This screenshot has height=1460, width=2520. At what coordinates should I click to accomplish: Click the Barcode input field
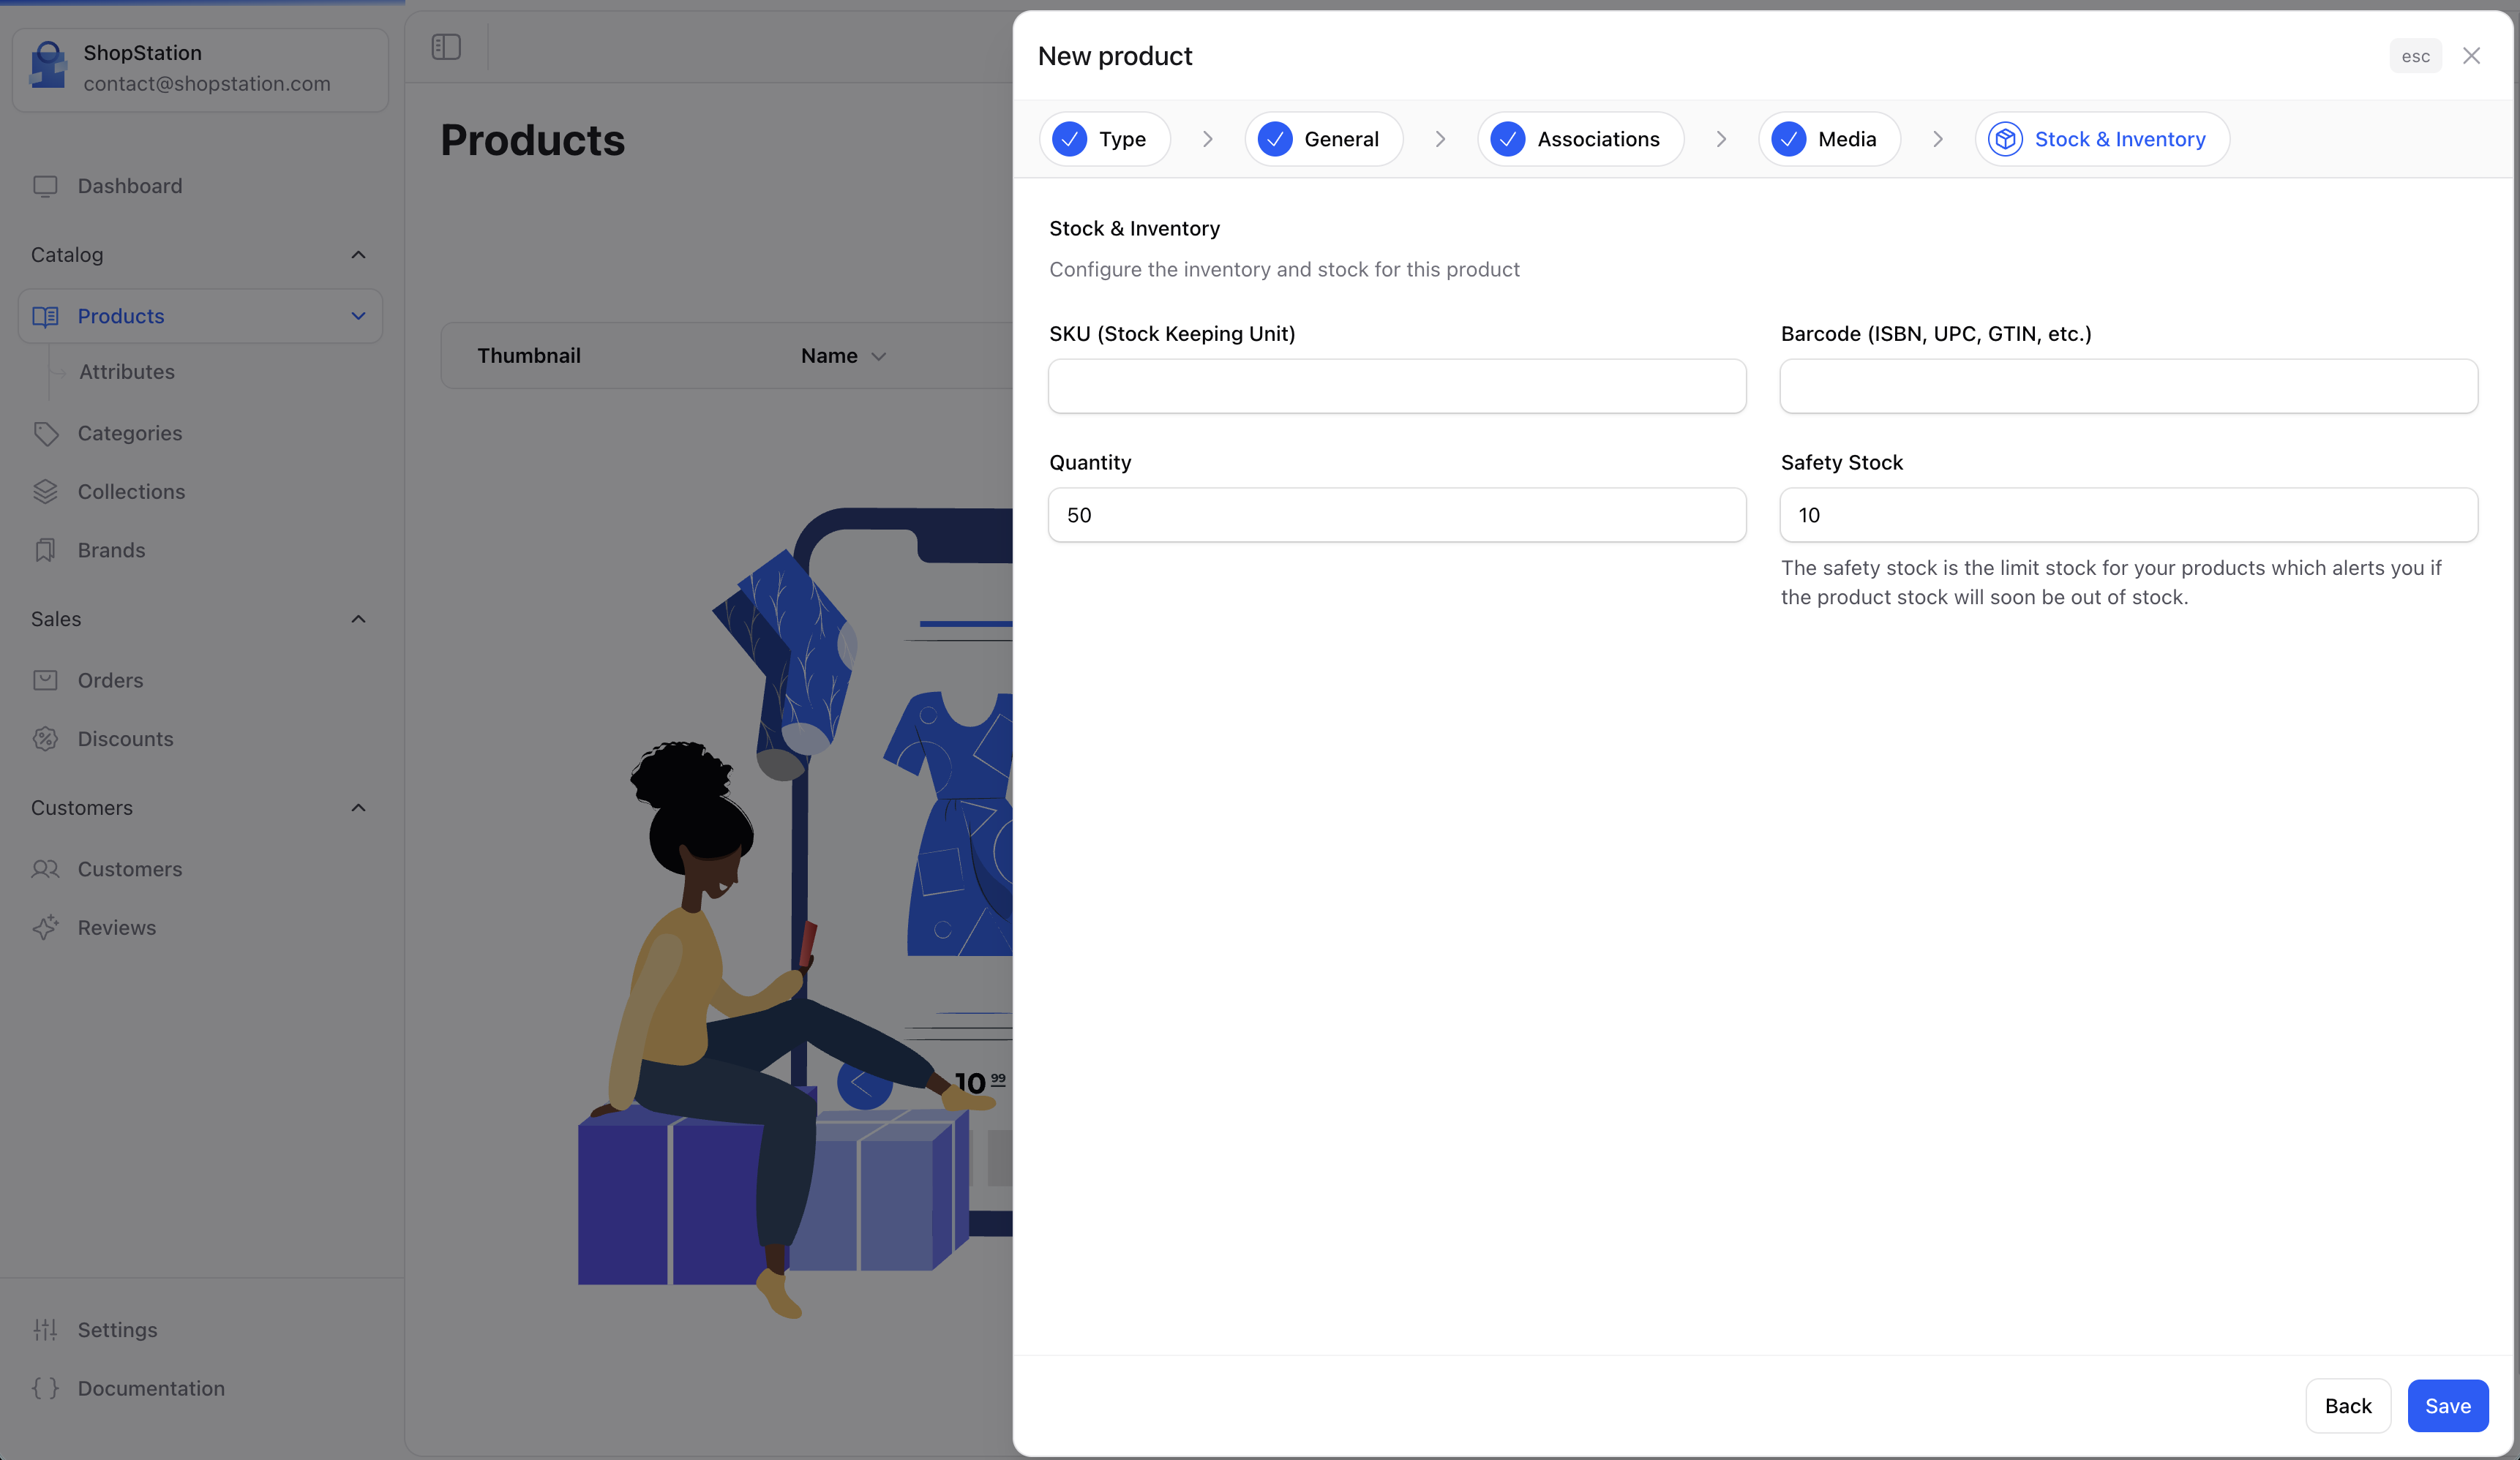(x=2128, y=386)
